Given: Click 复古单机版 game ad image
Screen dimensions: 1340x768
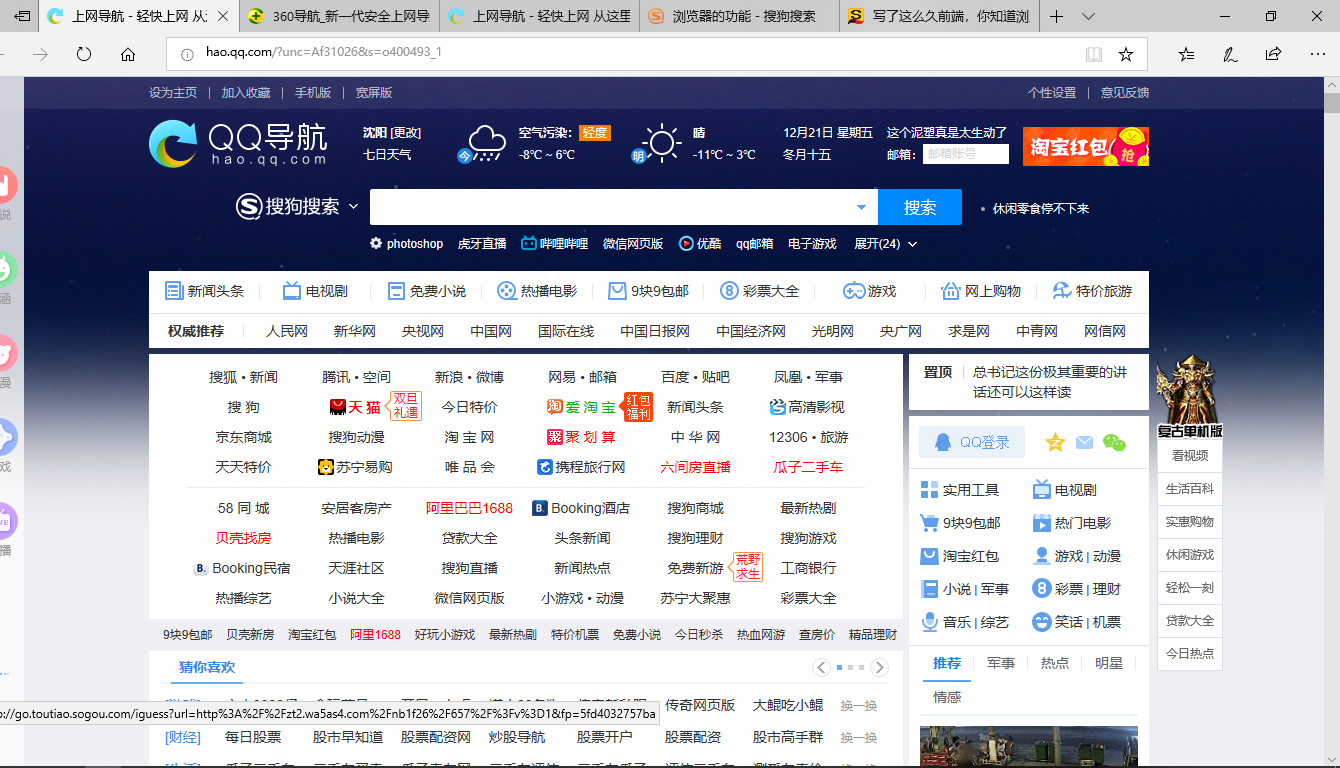Looking at the screenshot, I should [1189, 397].
